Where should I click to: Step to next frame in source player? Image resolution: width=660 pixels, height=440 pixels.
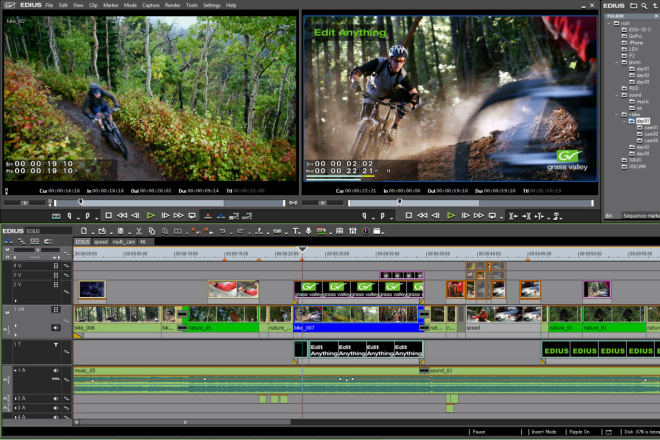point(165,216)
